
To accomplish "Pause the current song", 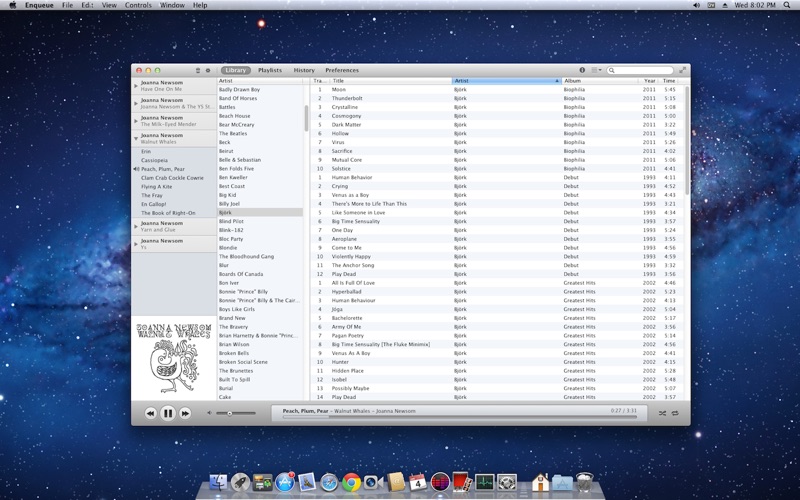I will [167, 413].
